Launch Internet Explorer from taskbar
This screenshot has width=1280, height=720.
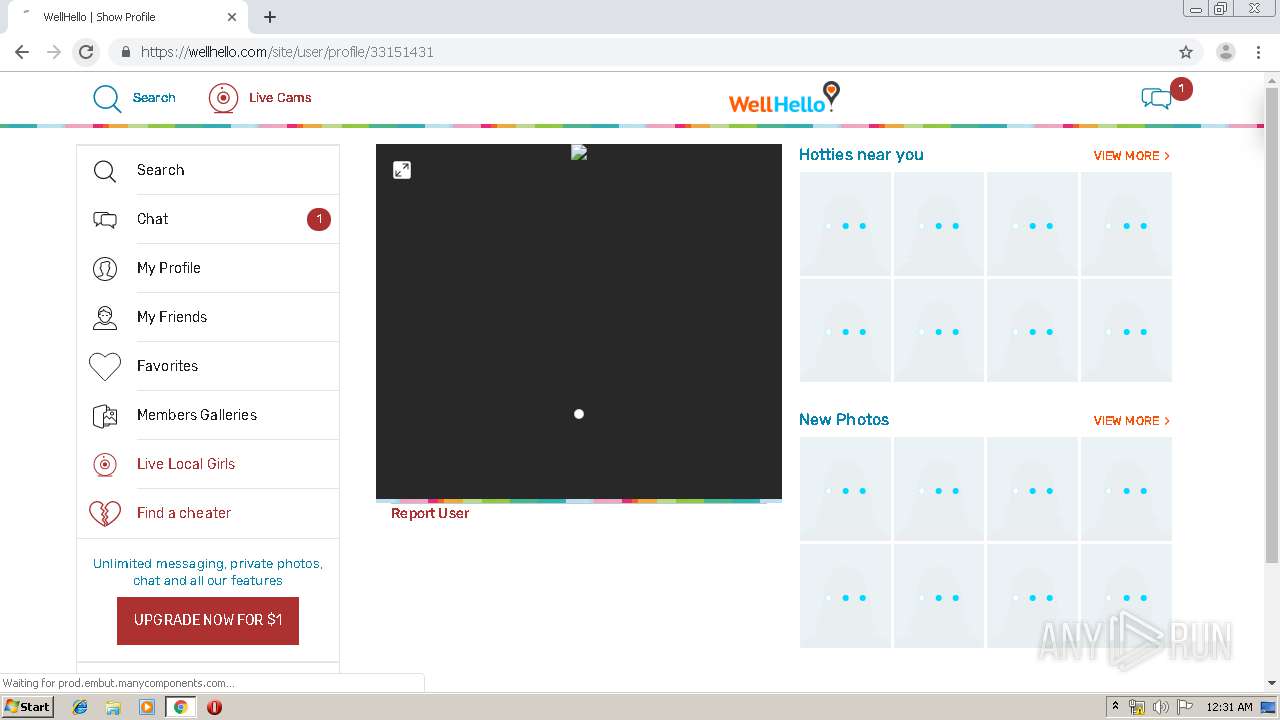pyautogui.click(x=80, y=707)
